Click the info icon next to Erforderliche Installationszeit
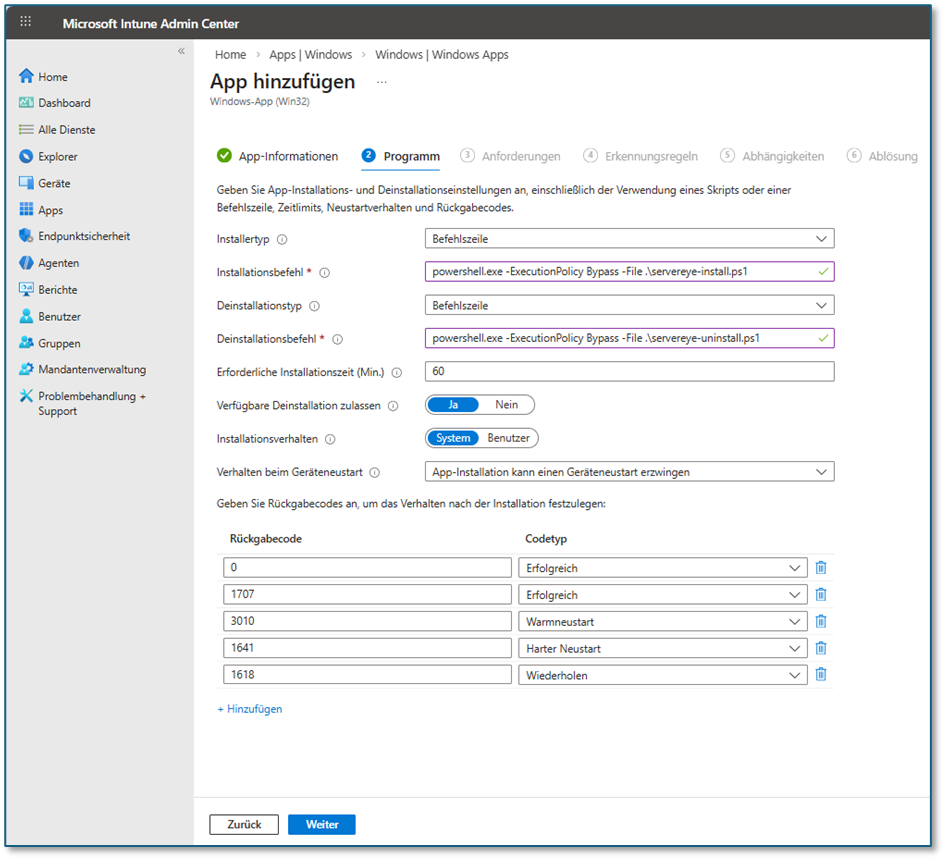The image size is (945, 860). [x=397, y=372]
